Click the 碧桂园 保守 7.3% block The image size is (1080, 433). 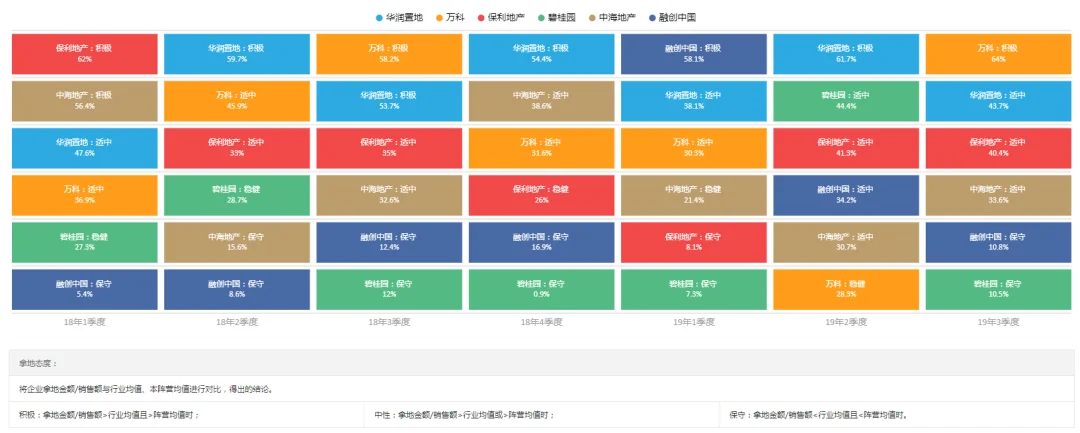(694, 289)
